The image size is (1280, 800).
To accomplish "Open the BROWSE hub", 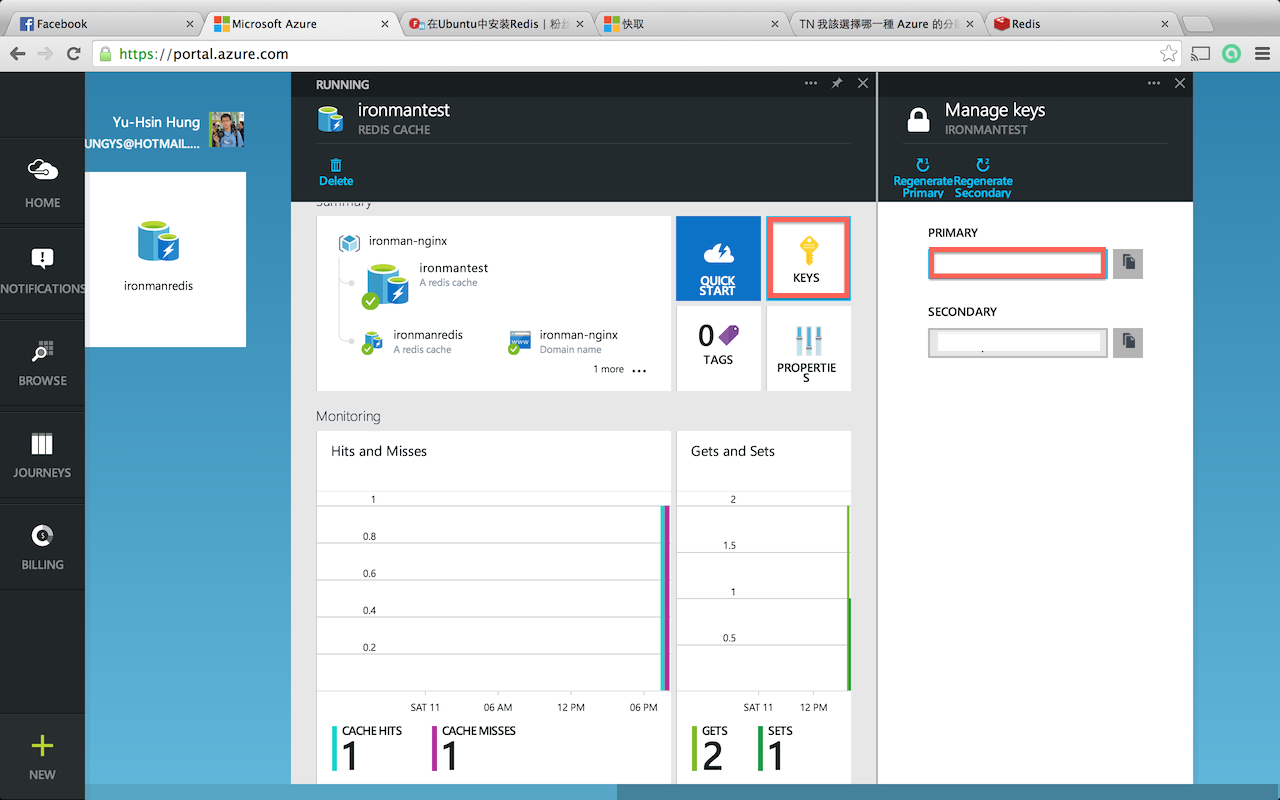I will point(42,363).
